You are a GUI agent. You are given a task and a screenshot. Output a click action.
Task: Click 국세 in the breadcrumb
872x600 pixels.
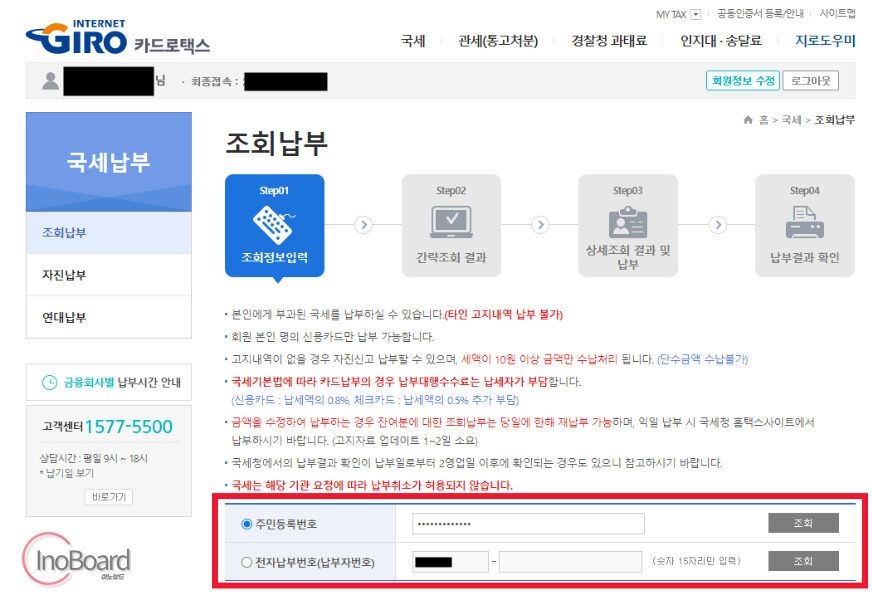(x=791, y=120)
